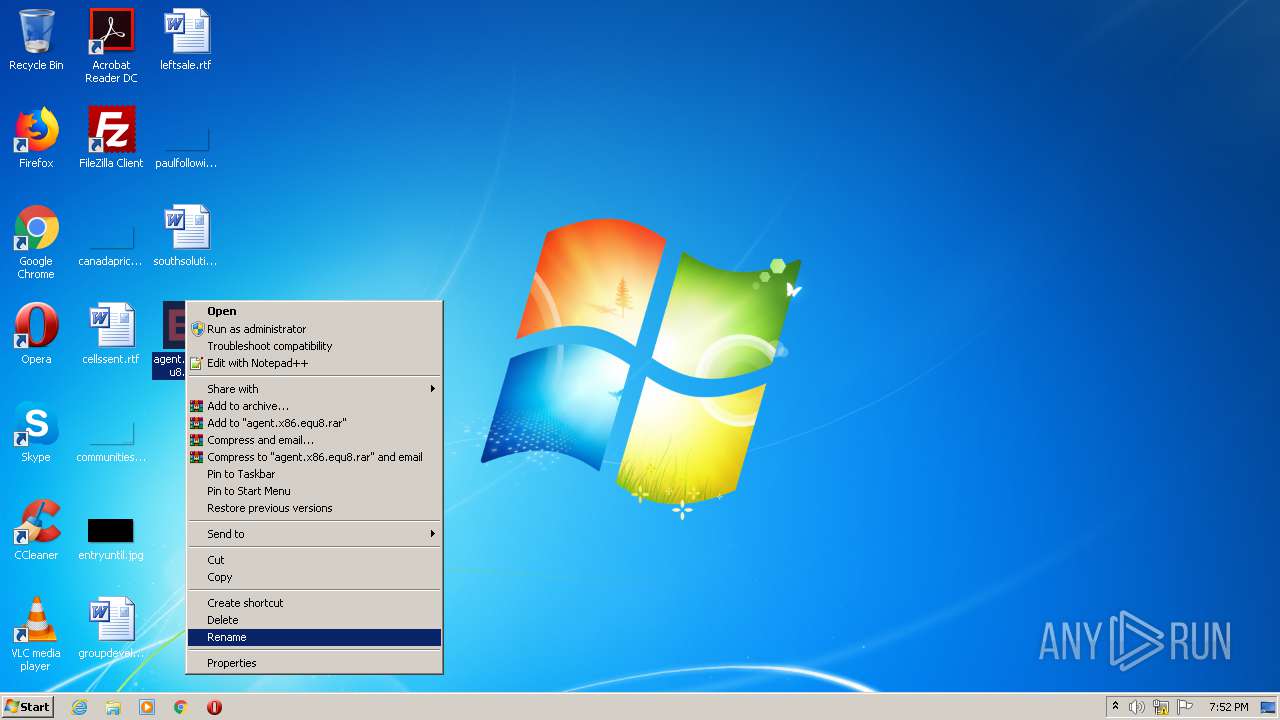Expand the Send to submenu
The height and width of the screenshot is (720, 1280).
(314, 534)
